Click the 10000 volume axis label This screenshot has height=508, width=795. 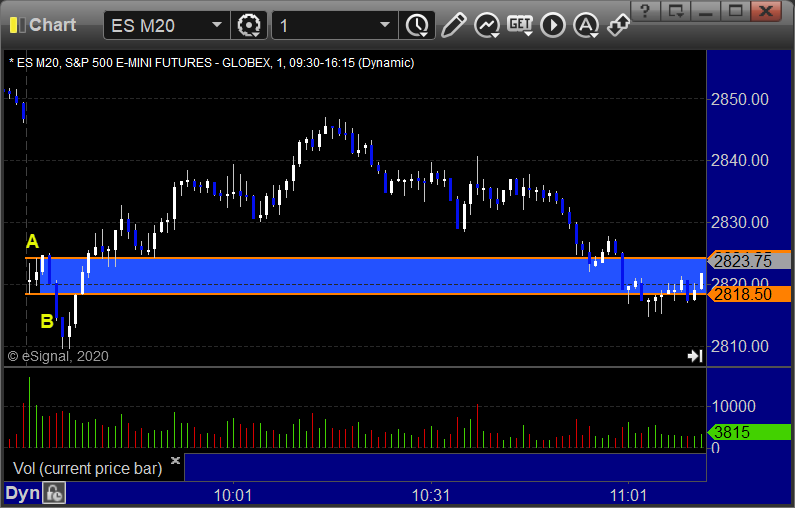point(734,406)
